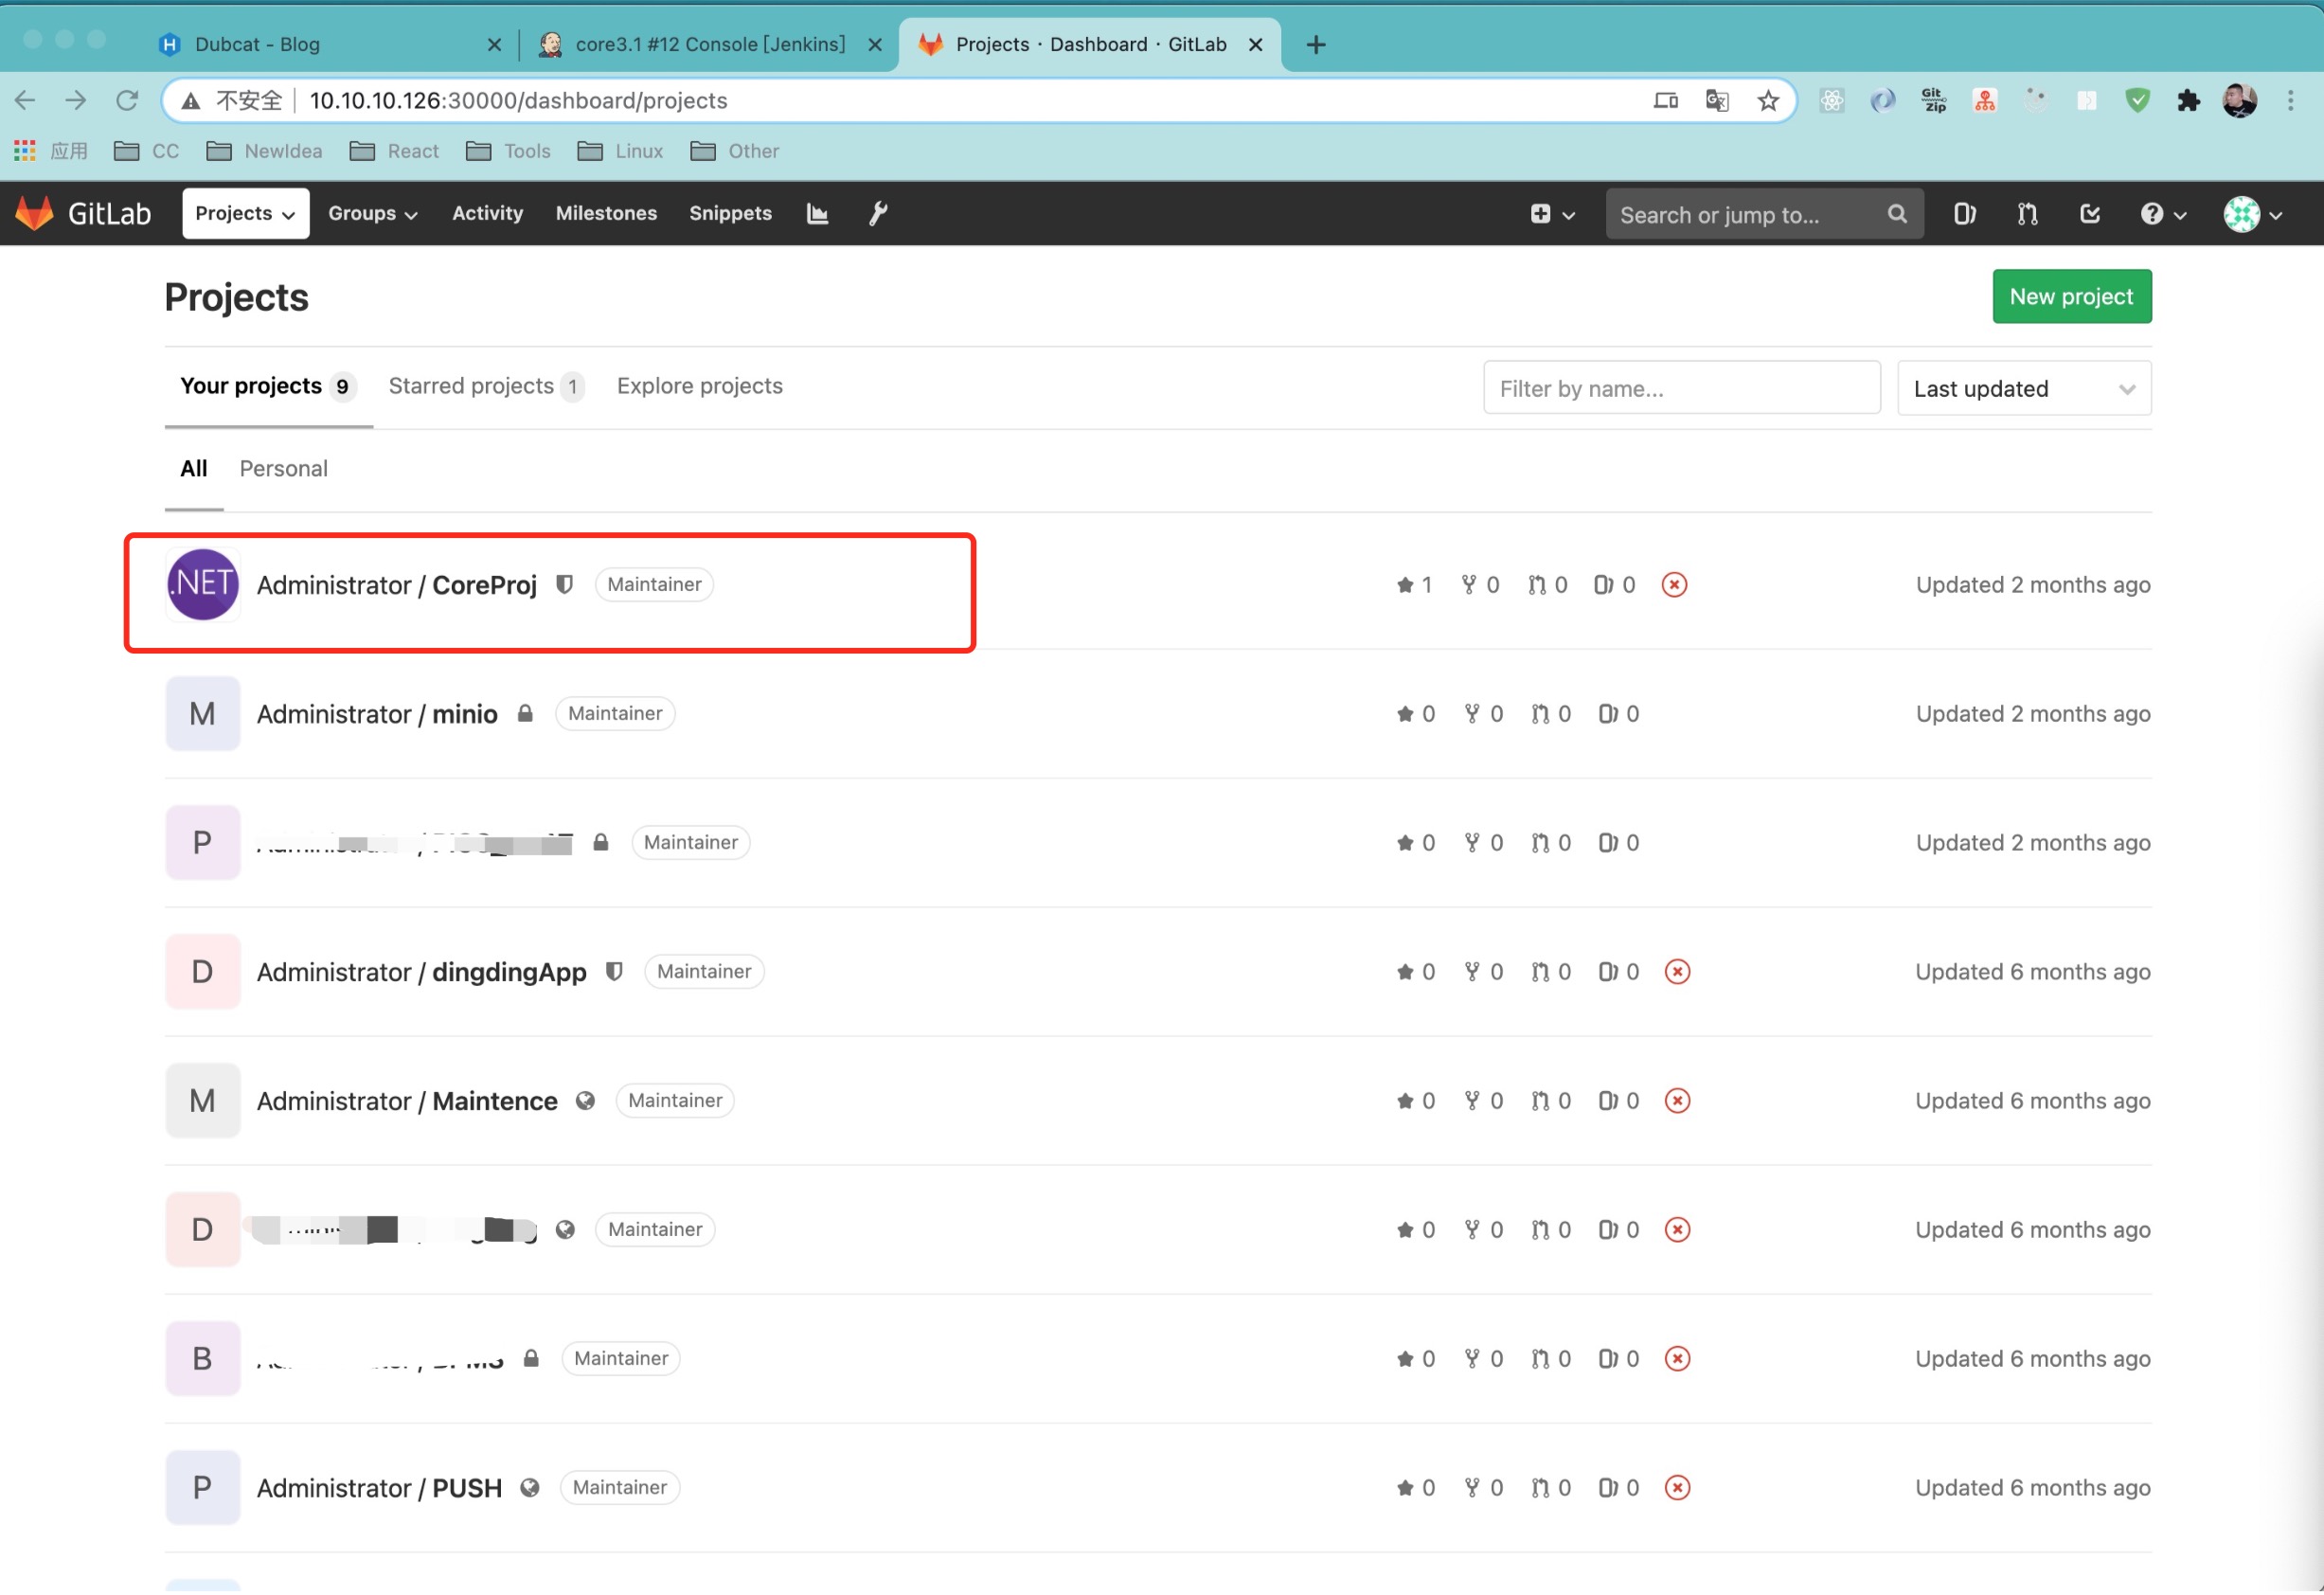Viewport: 2324px width, 1595px height.
Task: Open Snippets from the navbar
Action: 730,213
